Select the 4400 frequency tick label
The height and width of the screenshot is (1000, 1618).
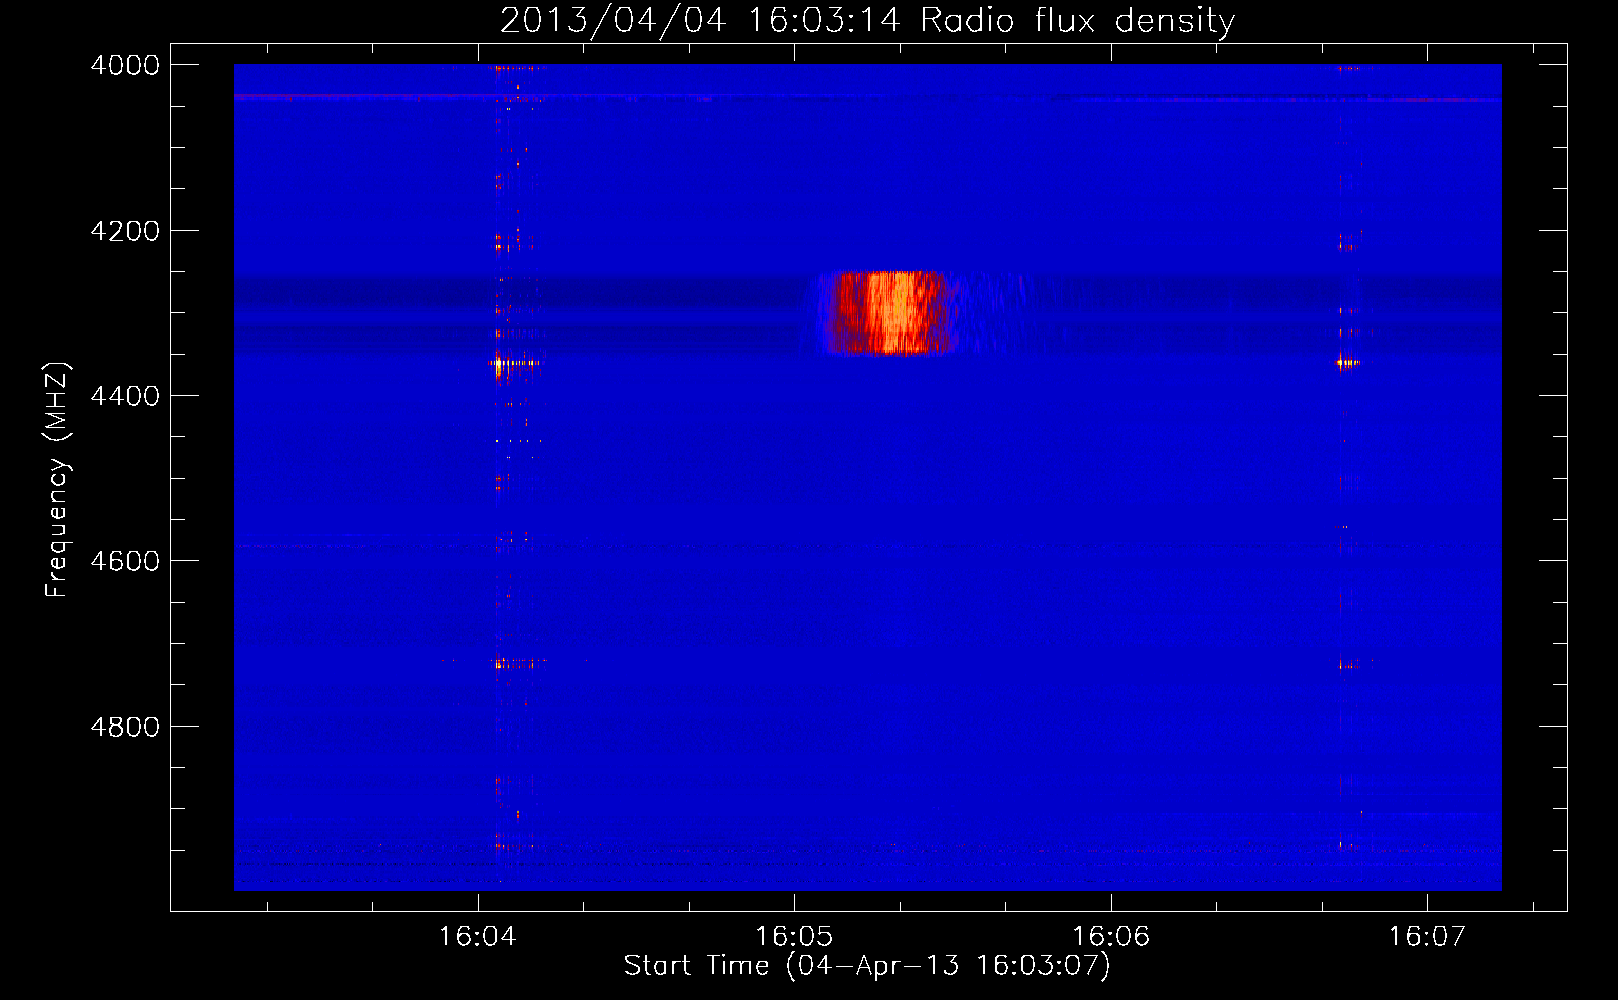coord(125,396)
